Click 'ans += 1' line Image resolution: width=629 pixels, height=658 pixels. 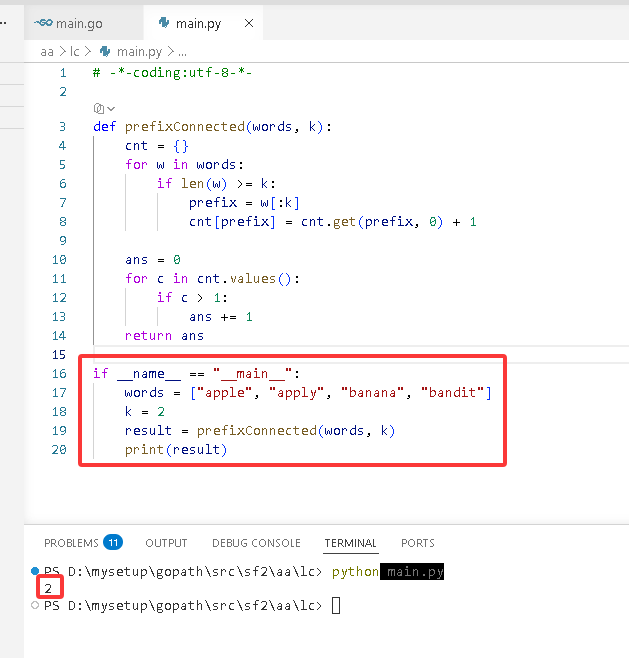[x=221, y=317]
